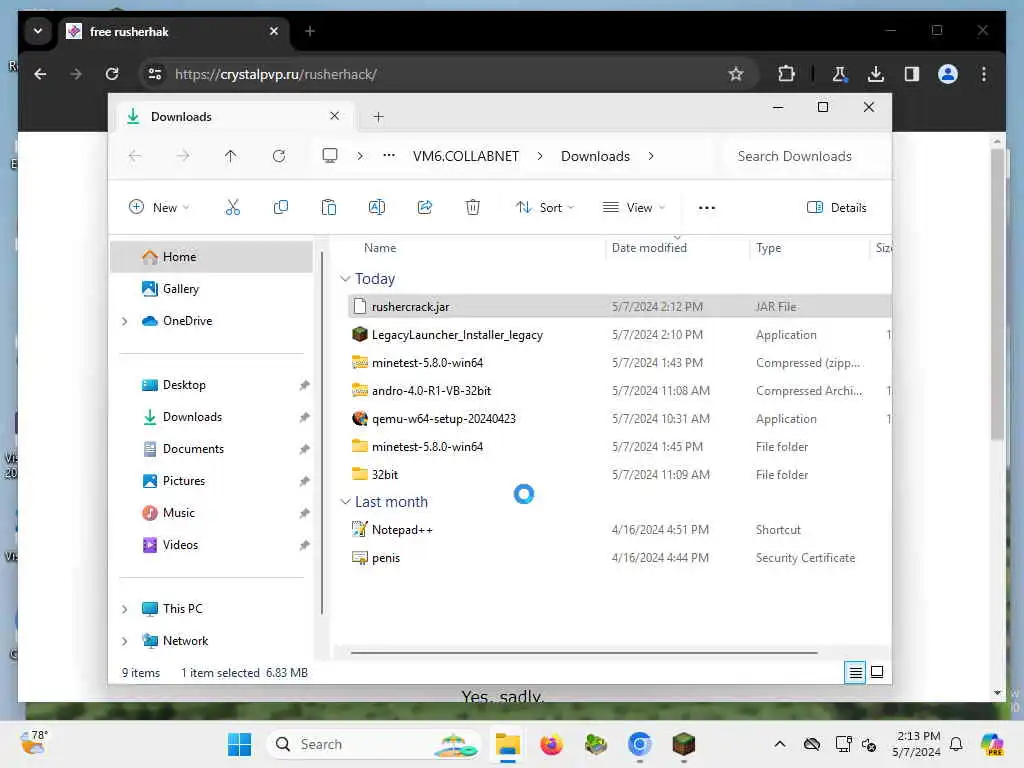
Task: Toggle the Details pane
Action: tap(837, 208)
